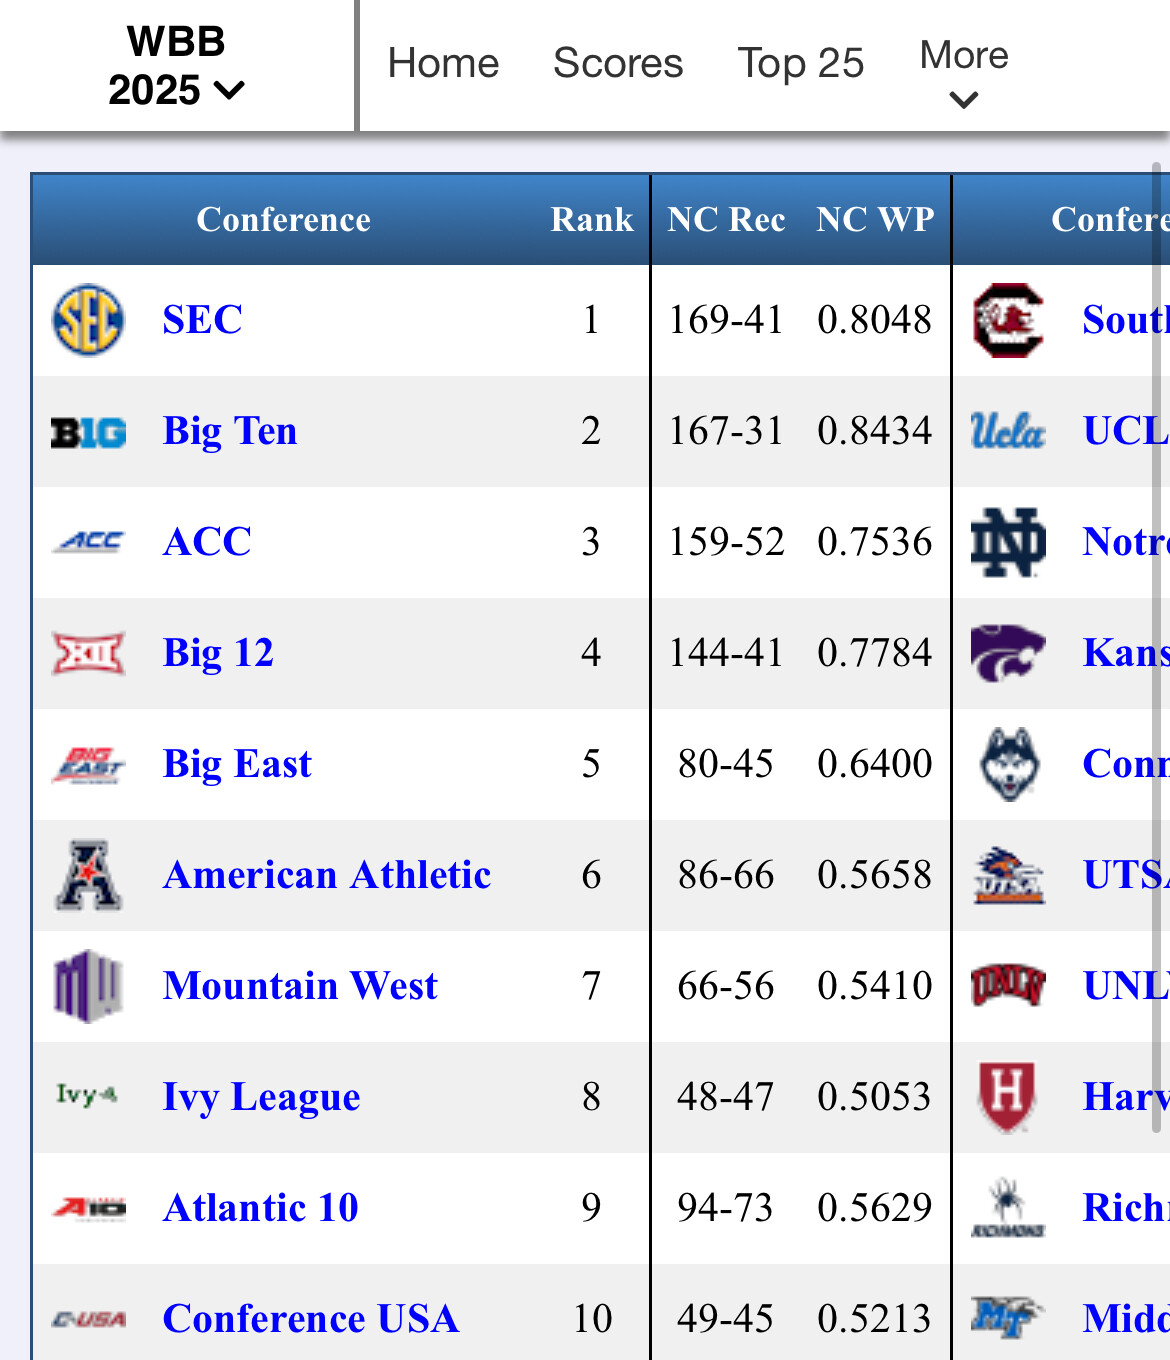Open the Ivy League conference link

click(261, 1097)
